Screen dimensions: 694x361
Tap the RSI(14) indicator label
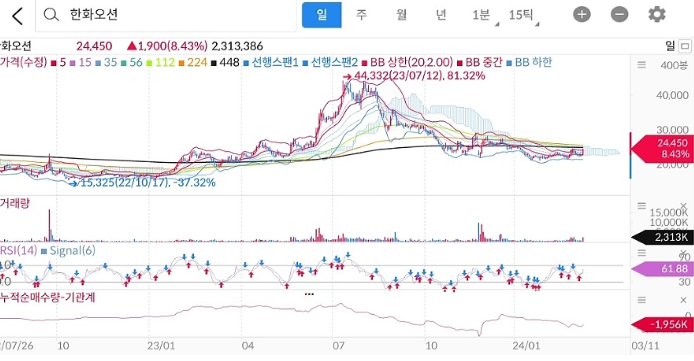point(19,251)
